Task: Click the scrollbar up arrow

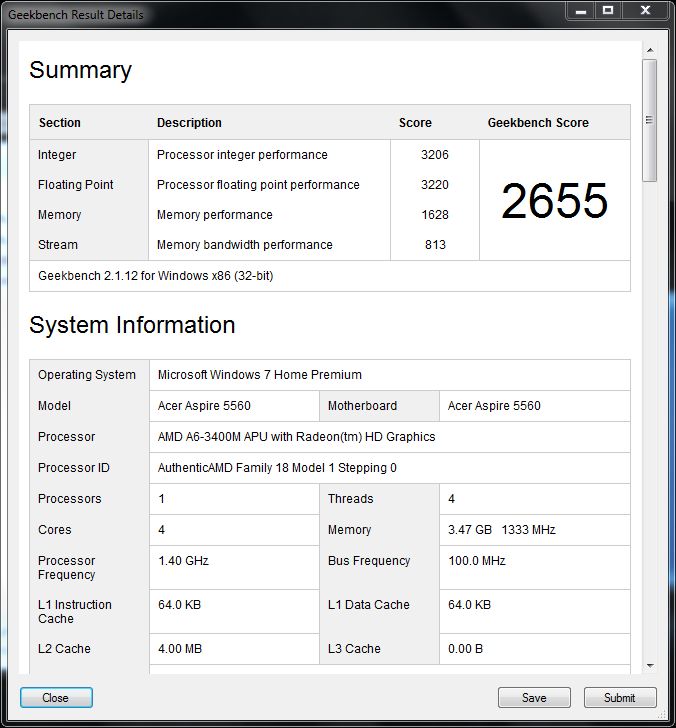Action: 650,50
